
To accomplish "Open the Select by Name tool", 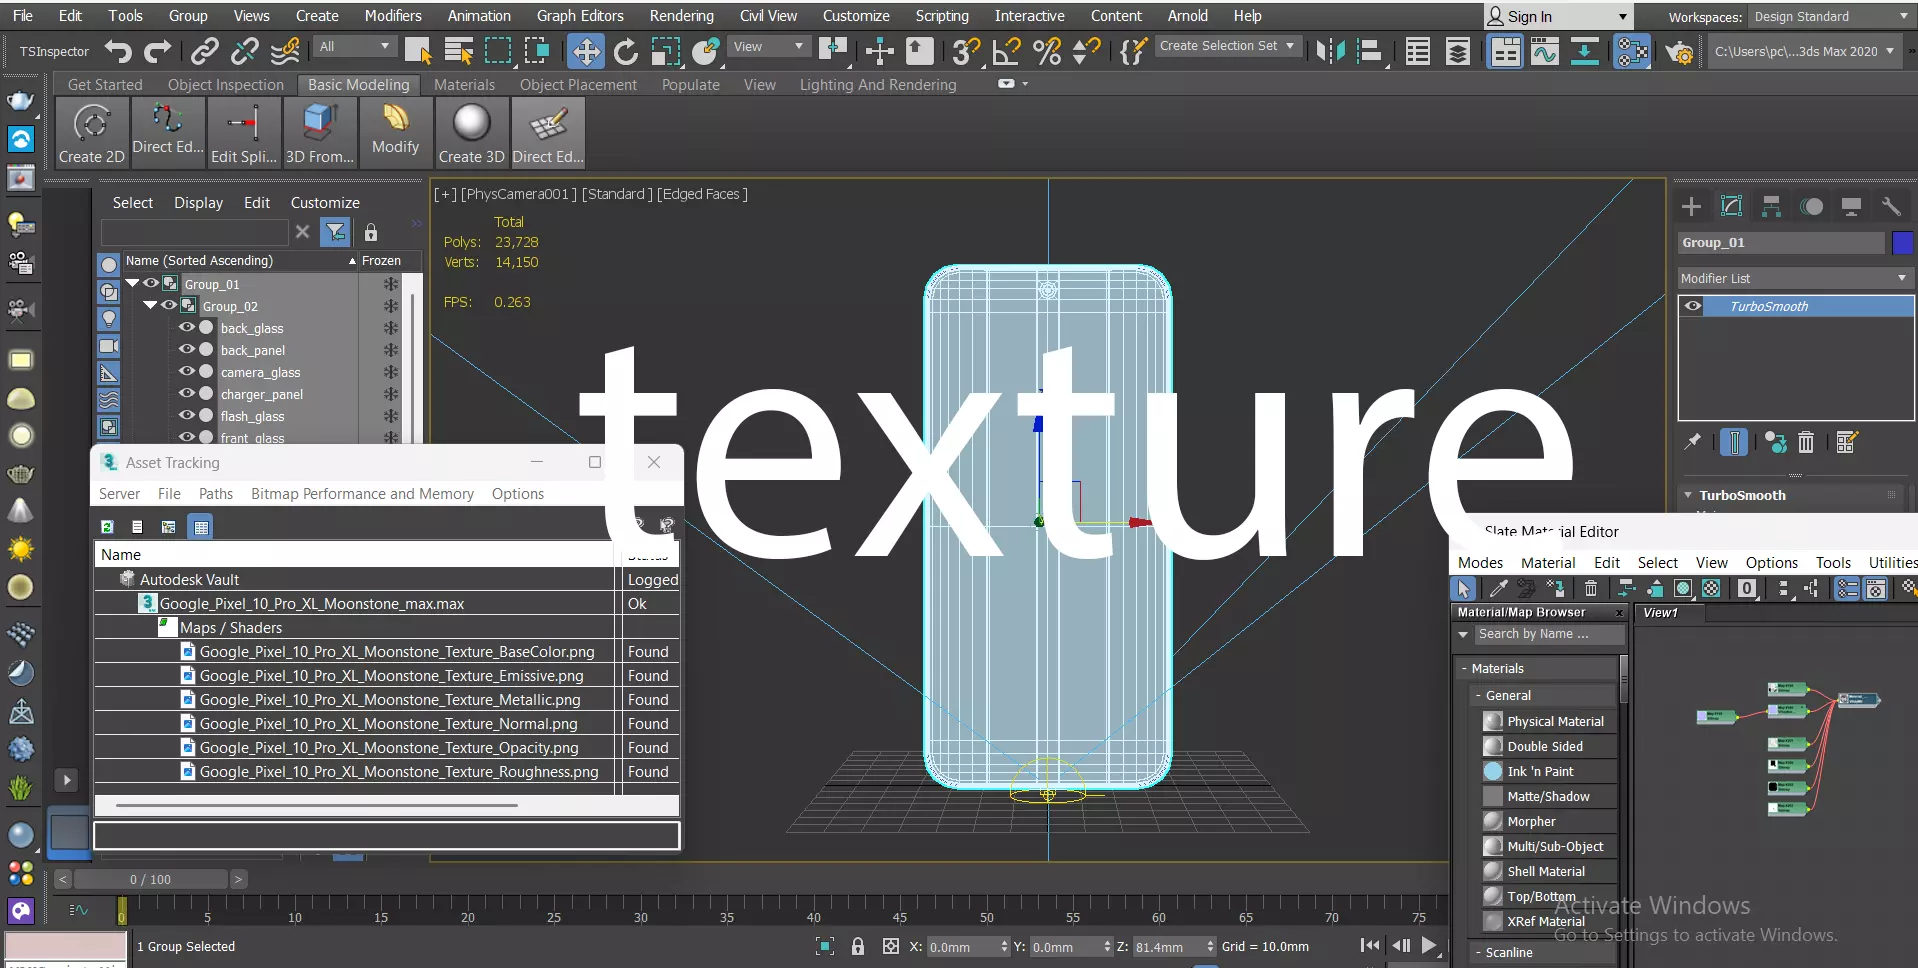I will 459,51.
